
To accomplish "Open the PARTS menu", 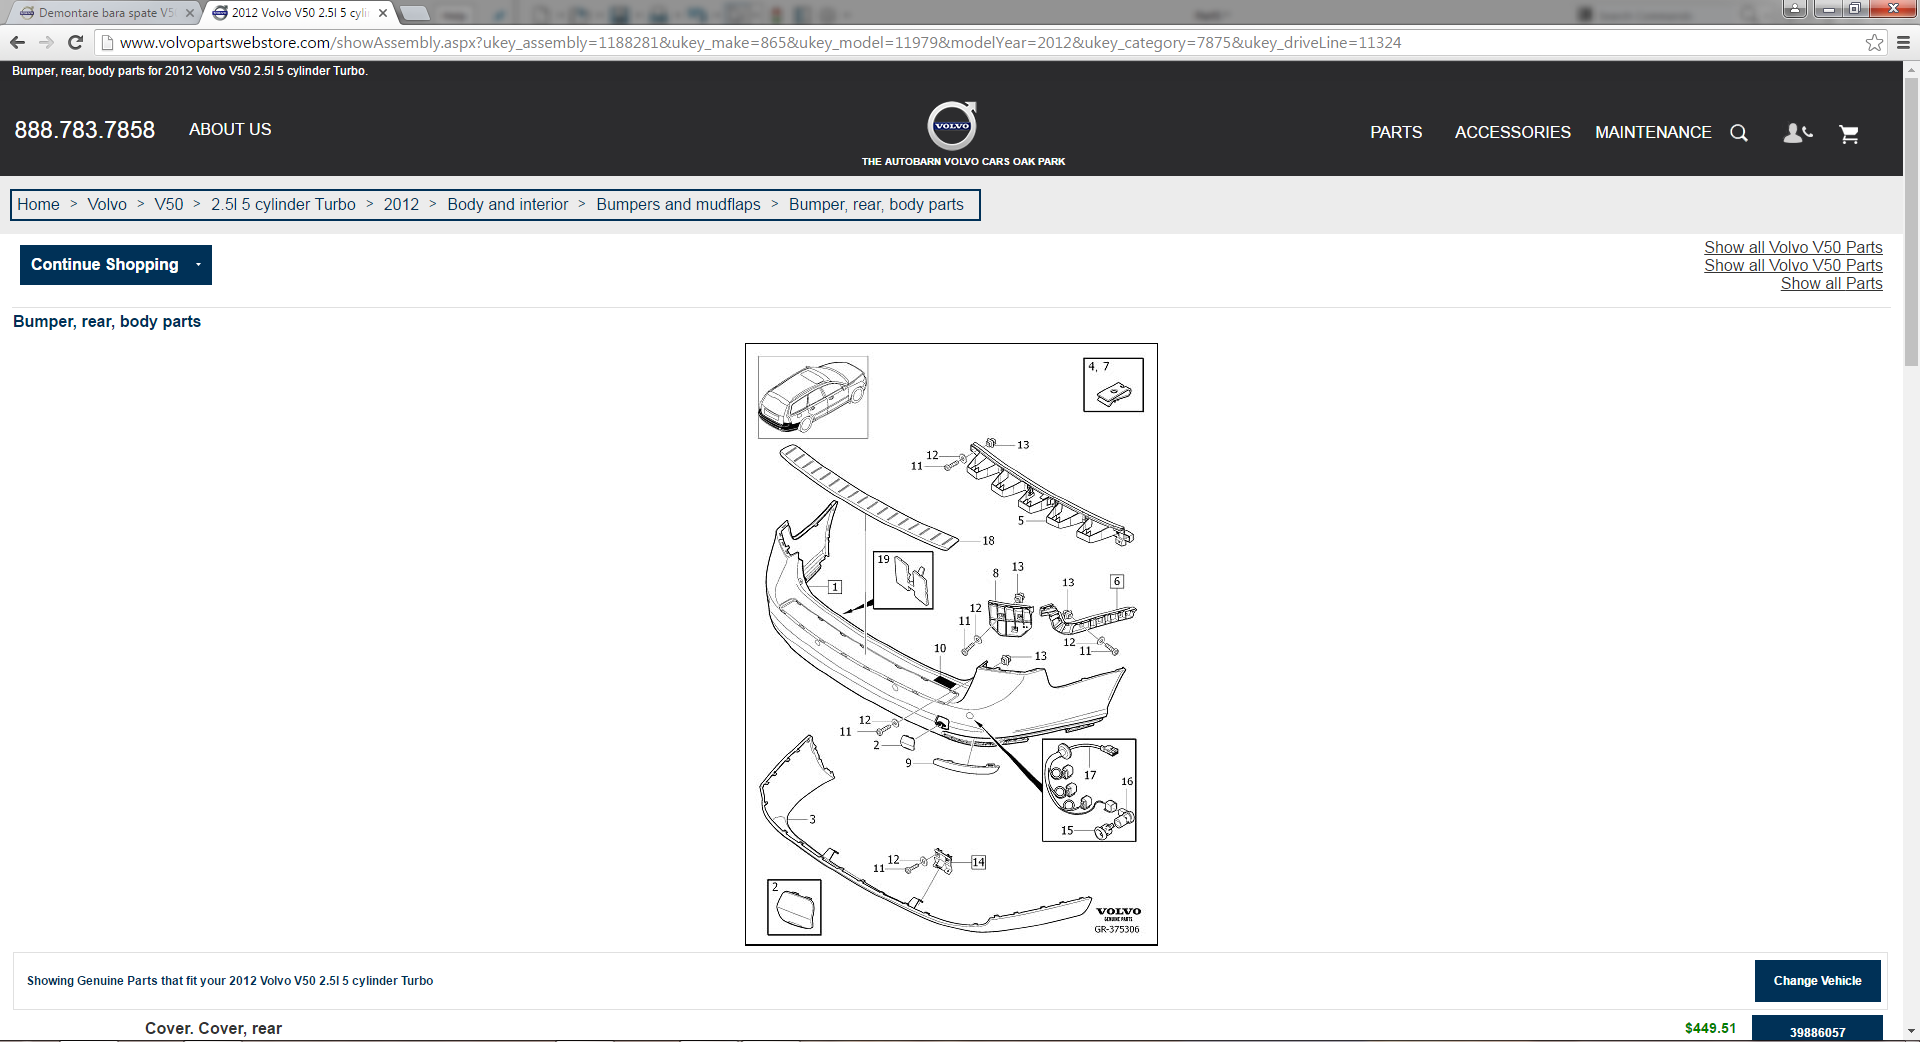I will coord(1396,132).
